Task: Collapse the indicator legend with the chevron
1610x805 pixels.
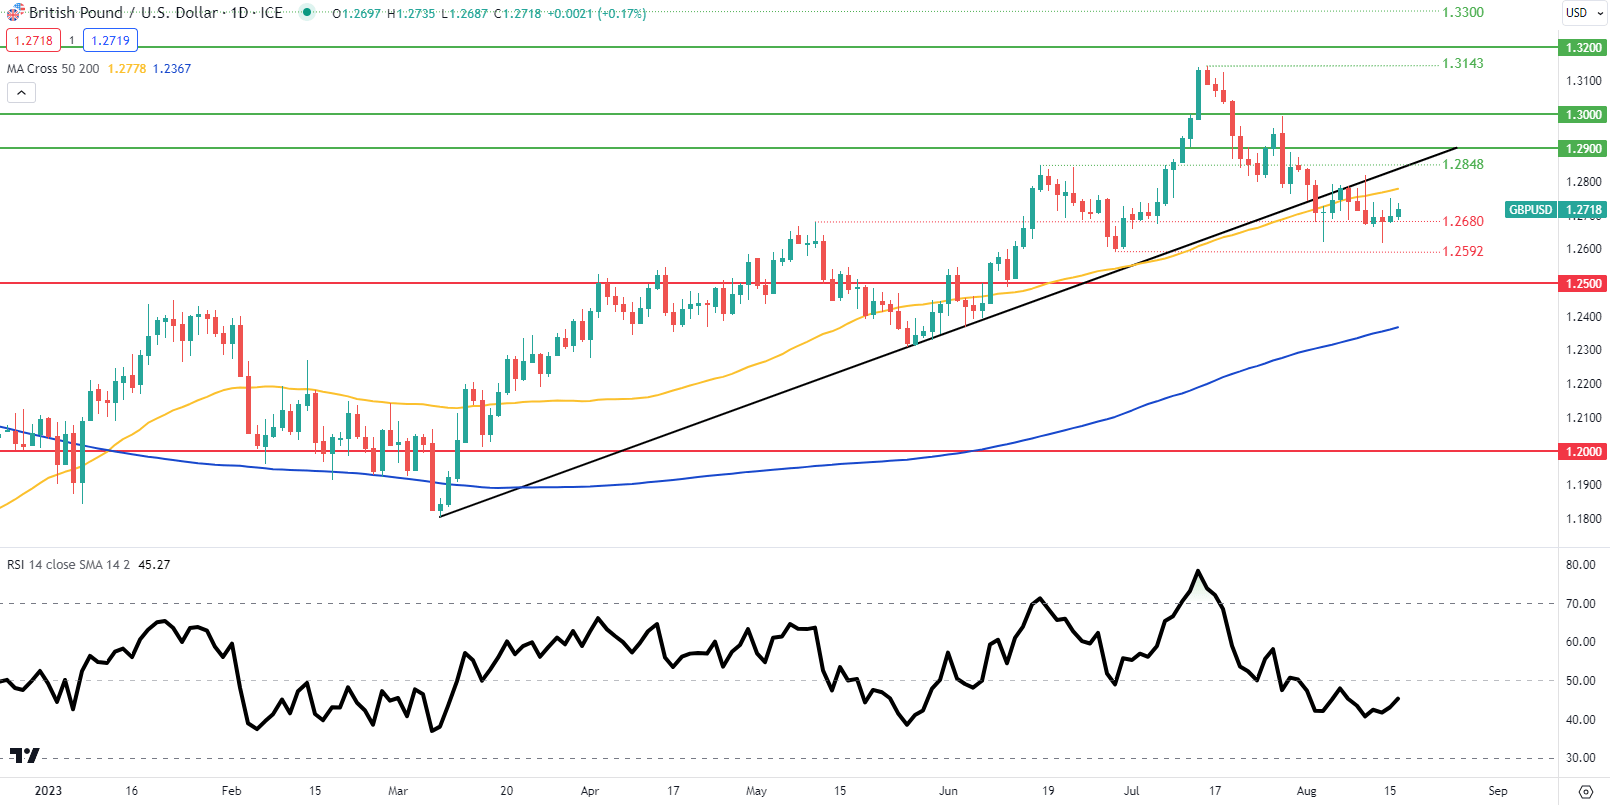Action: [21, 93]
